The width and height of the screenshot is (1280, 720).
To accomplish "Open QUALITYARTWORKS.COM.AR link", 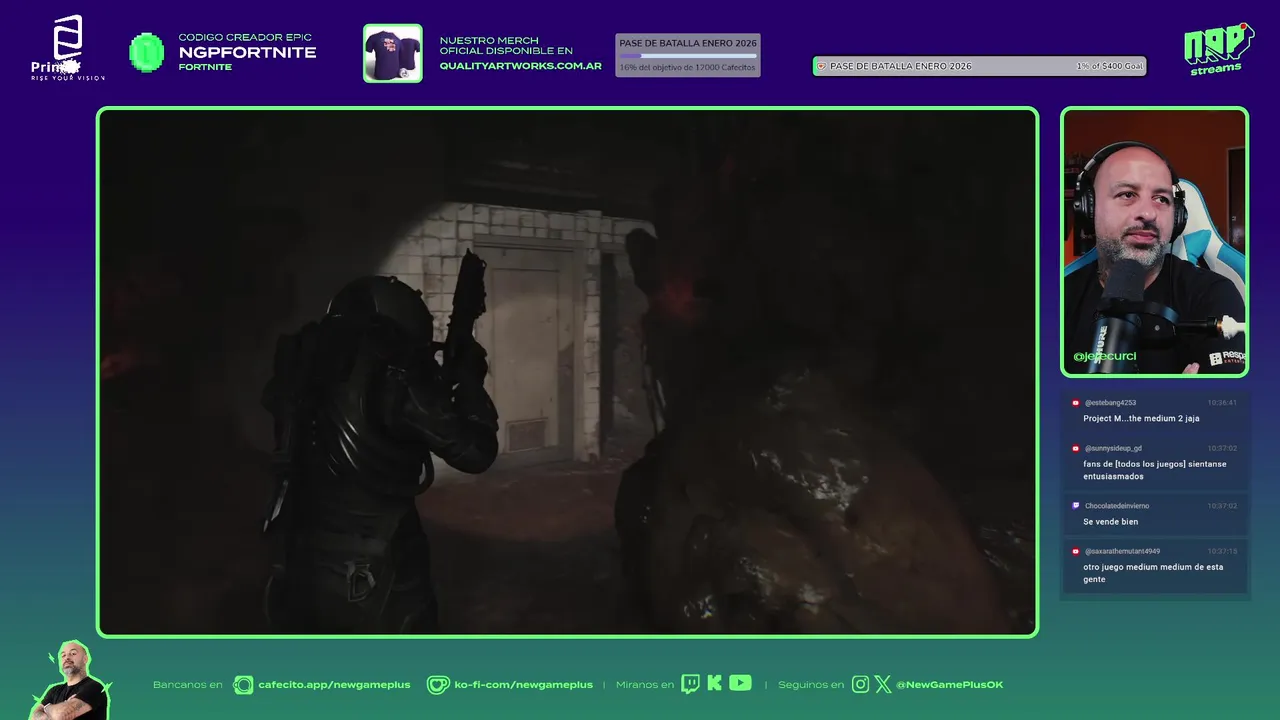I will [520, 66].
